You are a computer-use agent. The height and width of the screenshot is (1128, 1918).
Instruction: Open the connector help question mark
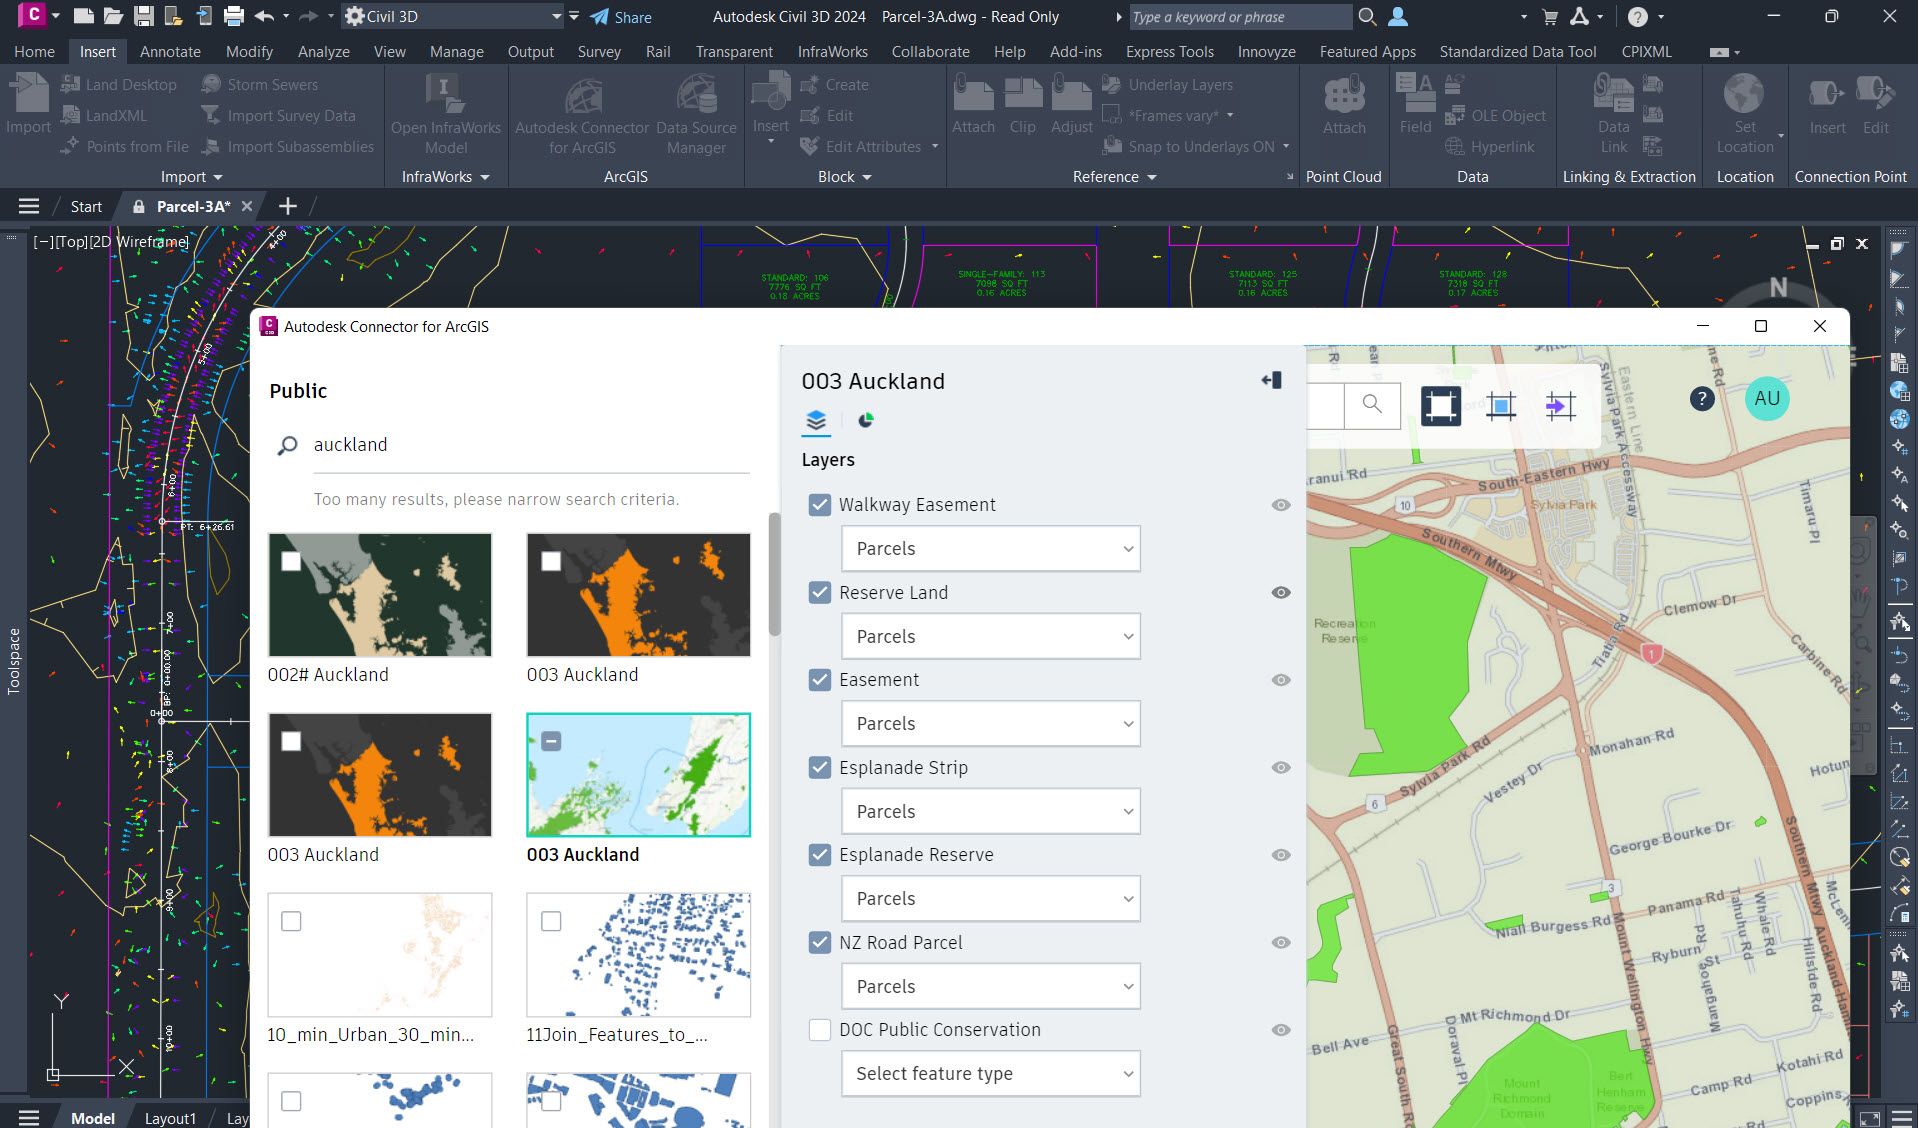[1701, 399]
